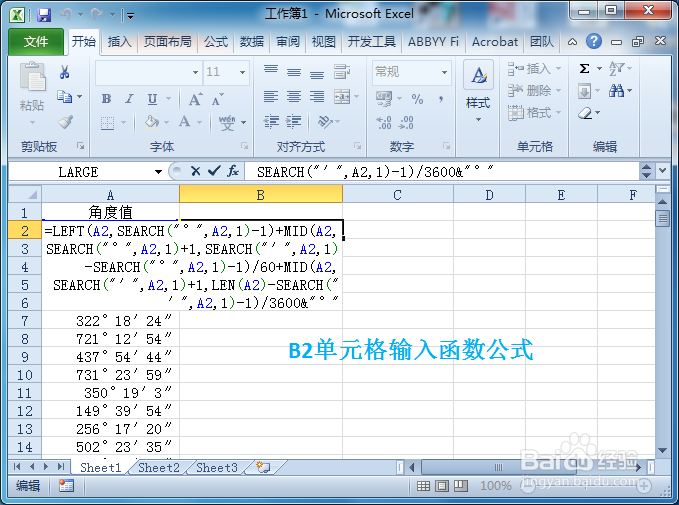679x505 pixels.
Task: Click Increase Decimal icon
Action: tap(384, 123)
